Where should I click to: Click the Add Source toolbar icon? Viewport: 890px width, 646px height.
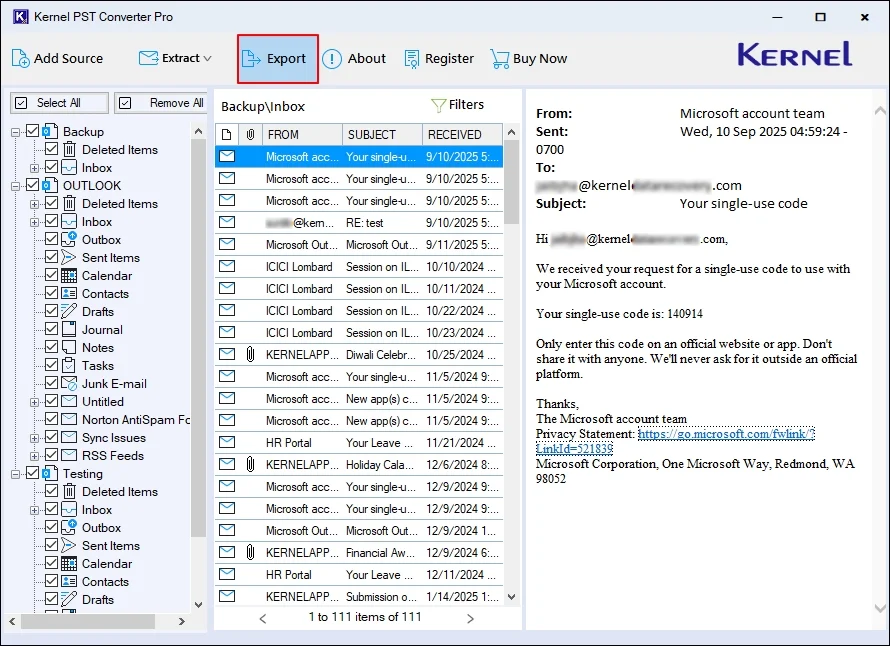(21, 58)
